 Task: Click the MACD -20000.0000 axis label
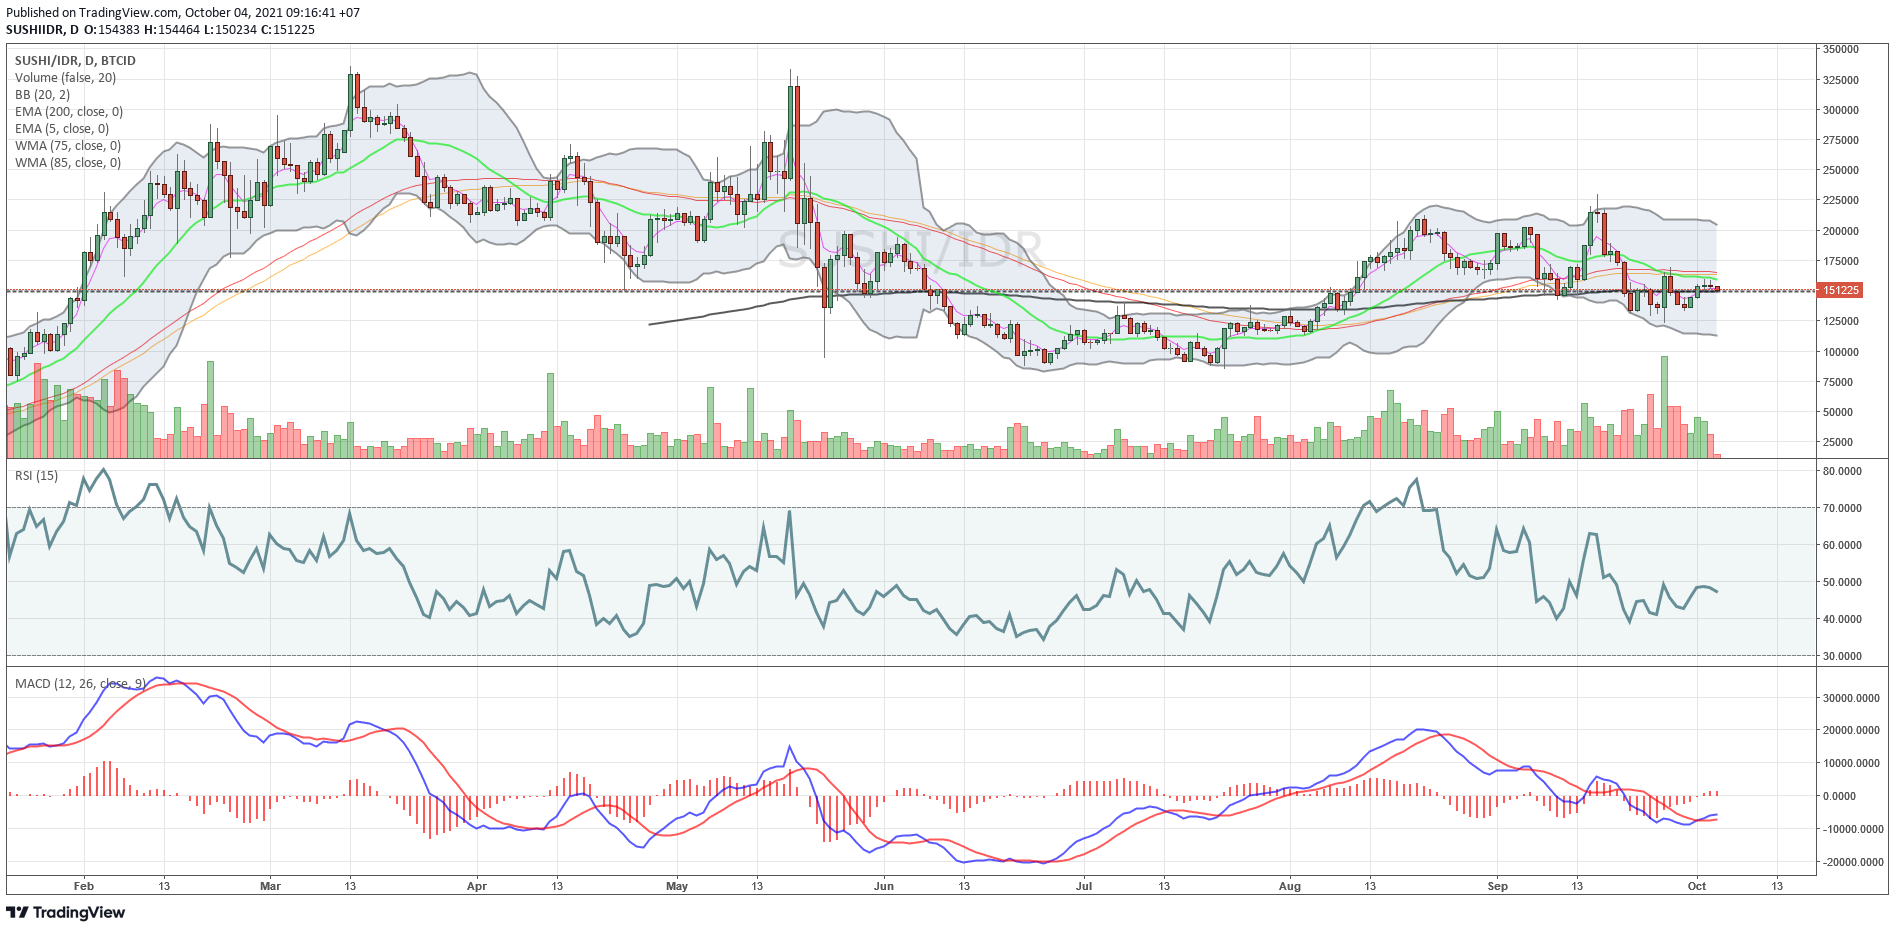coord(1853,862)
